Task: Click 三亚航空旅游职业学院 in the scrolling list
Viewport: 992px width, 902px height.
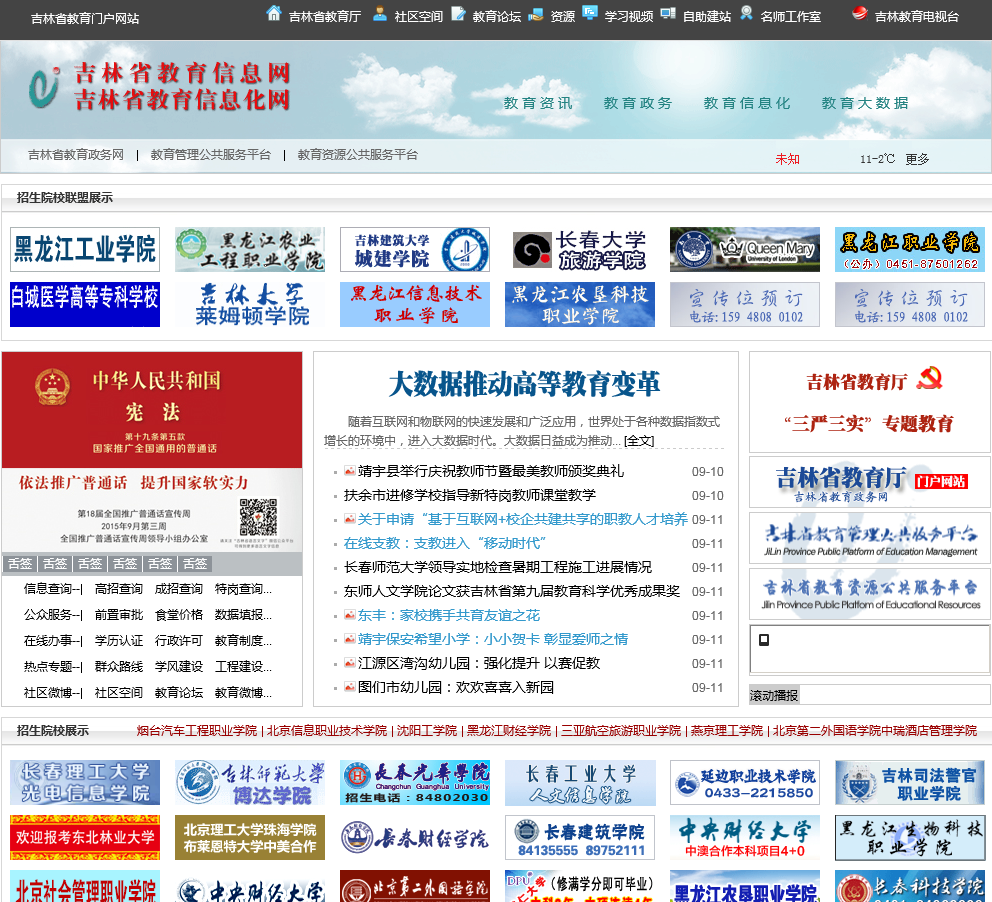Action: pyautogui.click(x=621, y=731)
